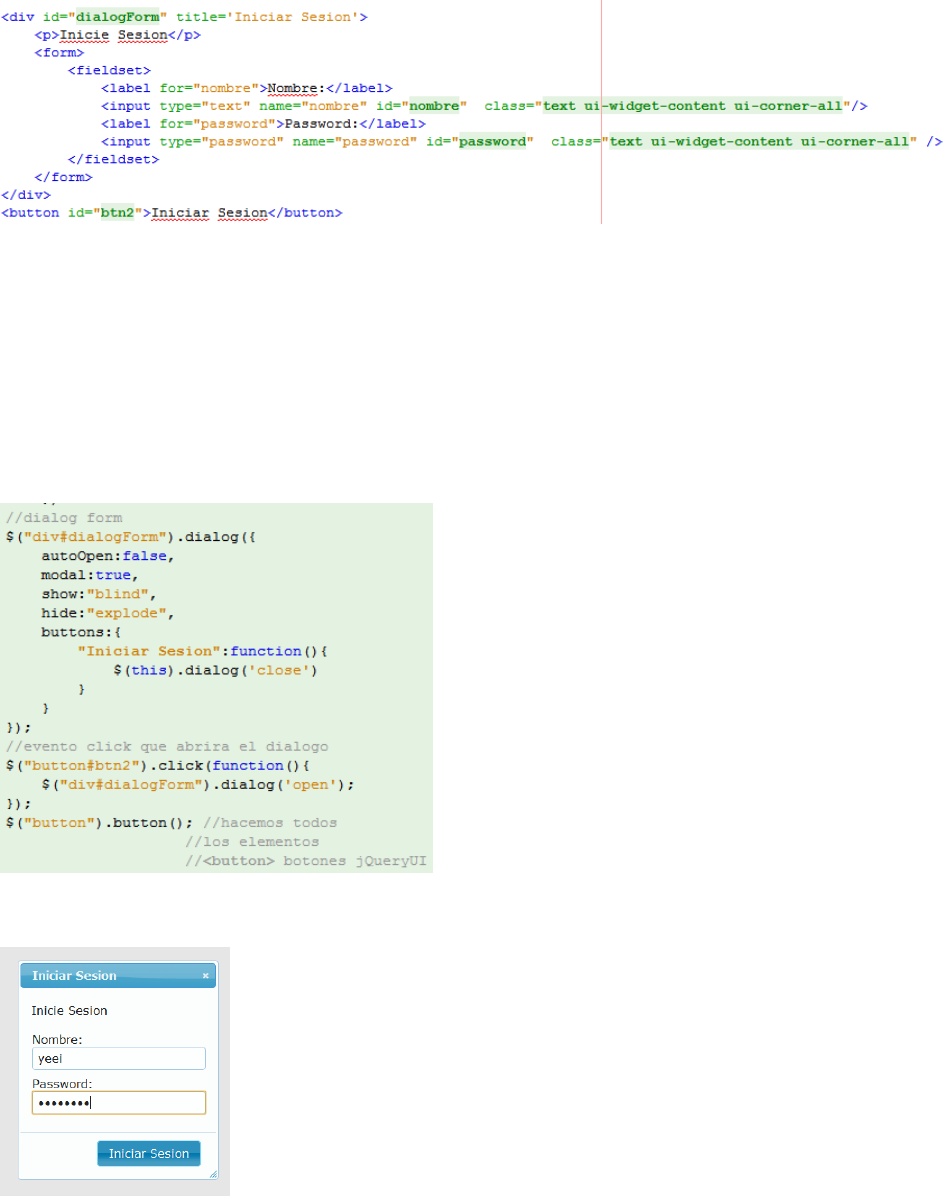
Task: Click the closing </form> tag line
Action: (x=63, y=177)
